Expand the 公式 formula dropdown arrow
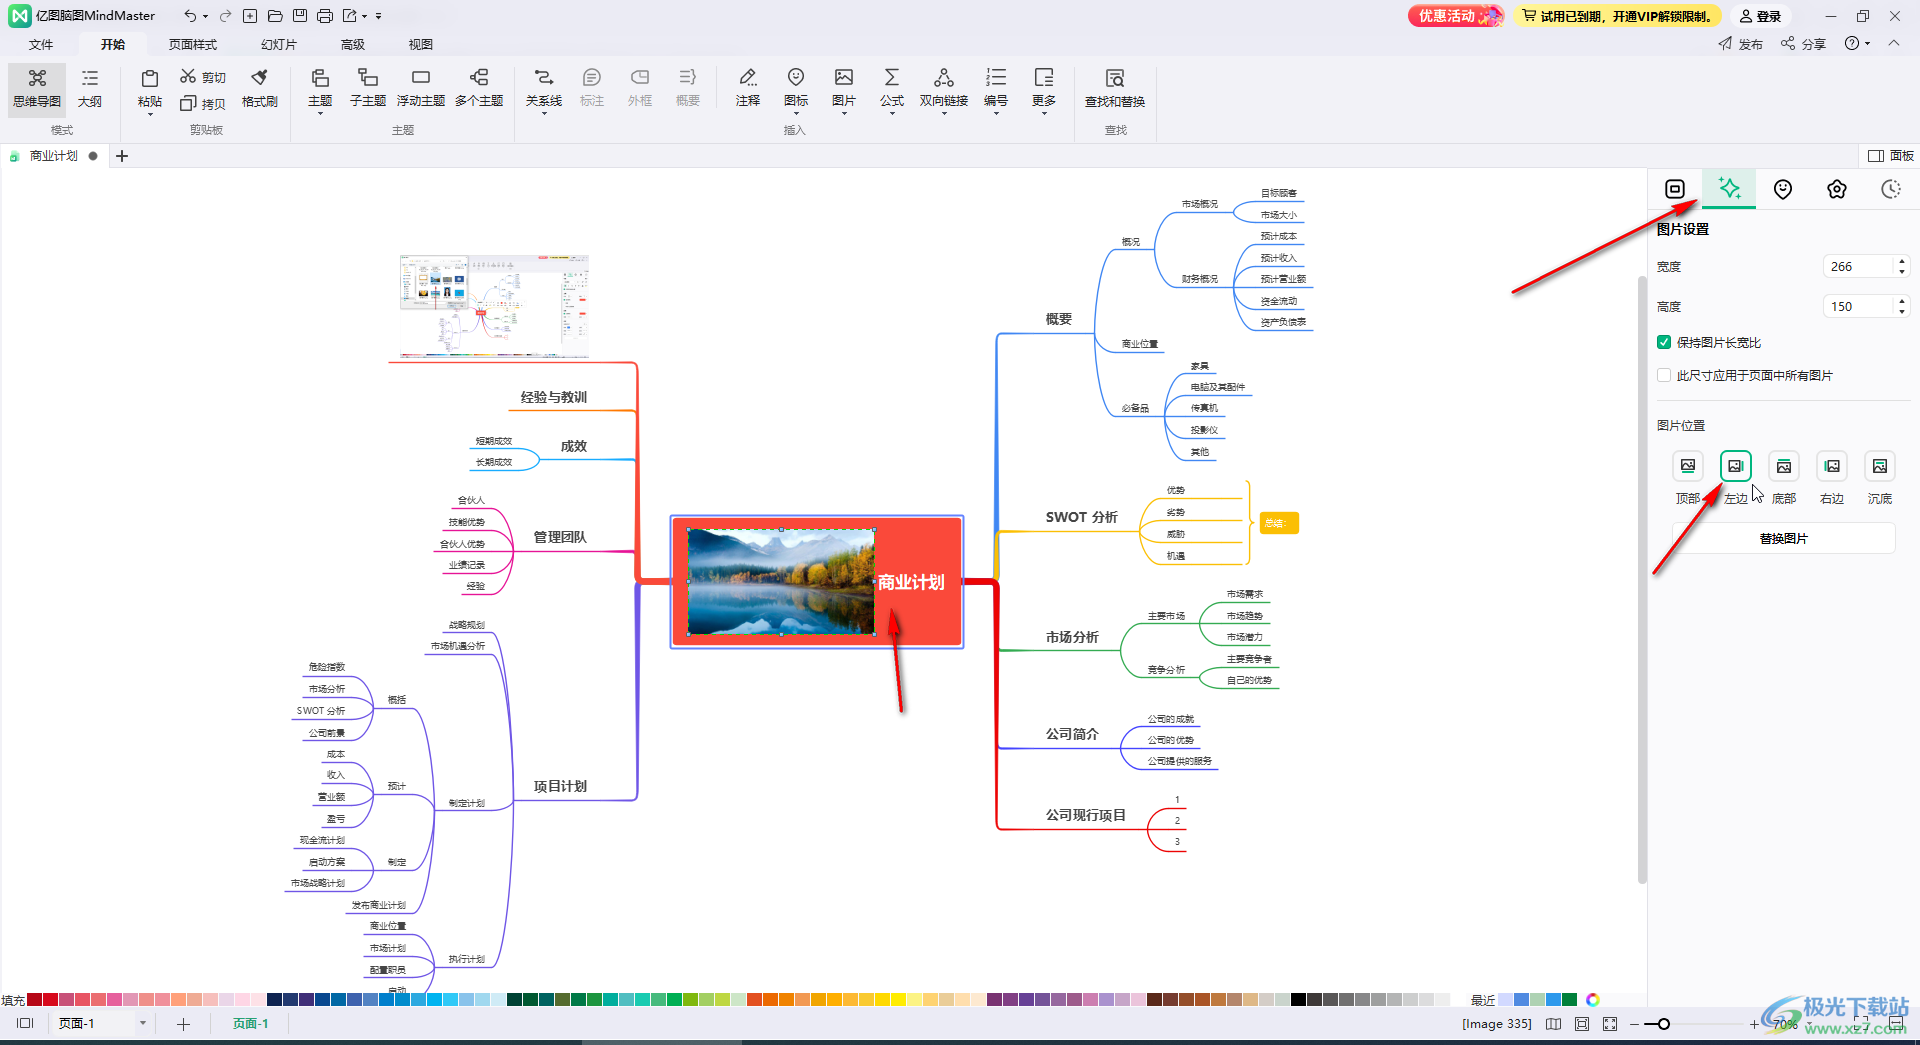 tap(892, 114)
